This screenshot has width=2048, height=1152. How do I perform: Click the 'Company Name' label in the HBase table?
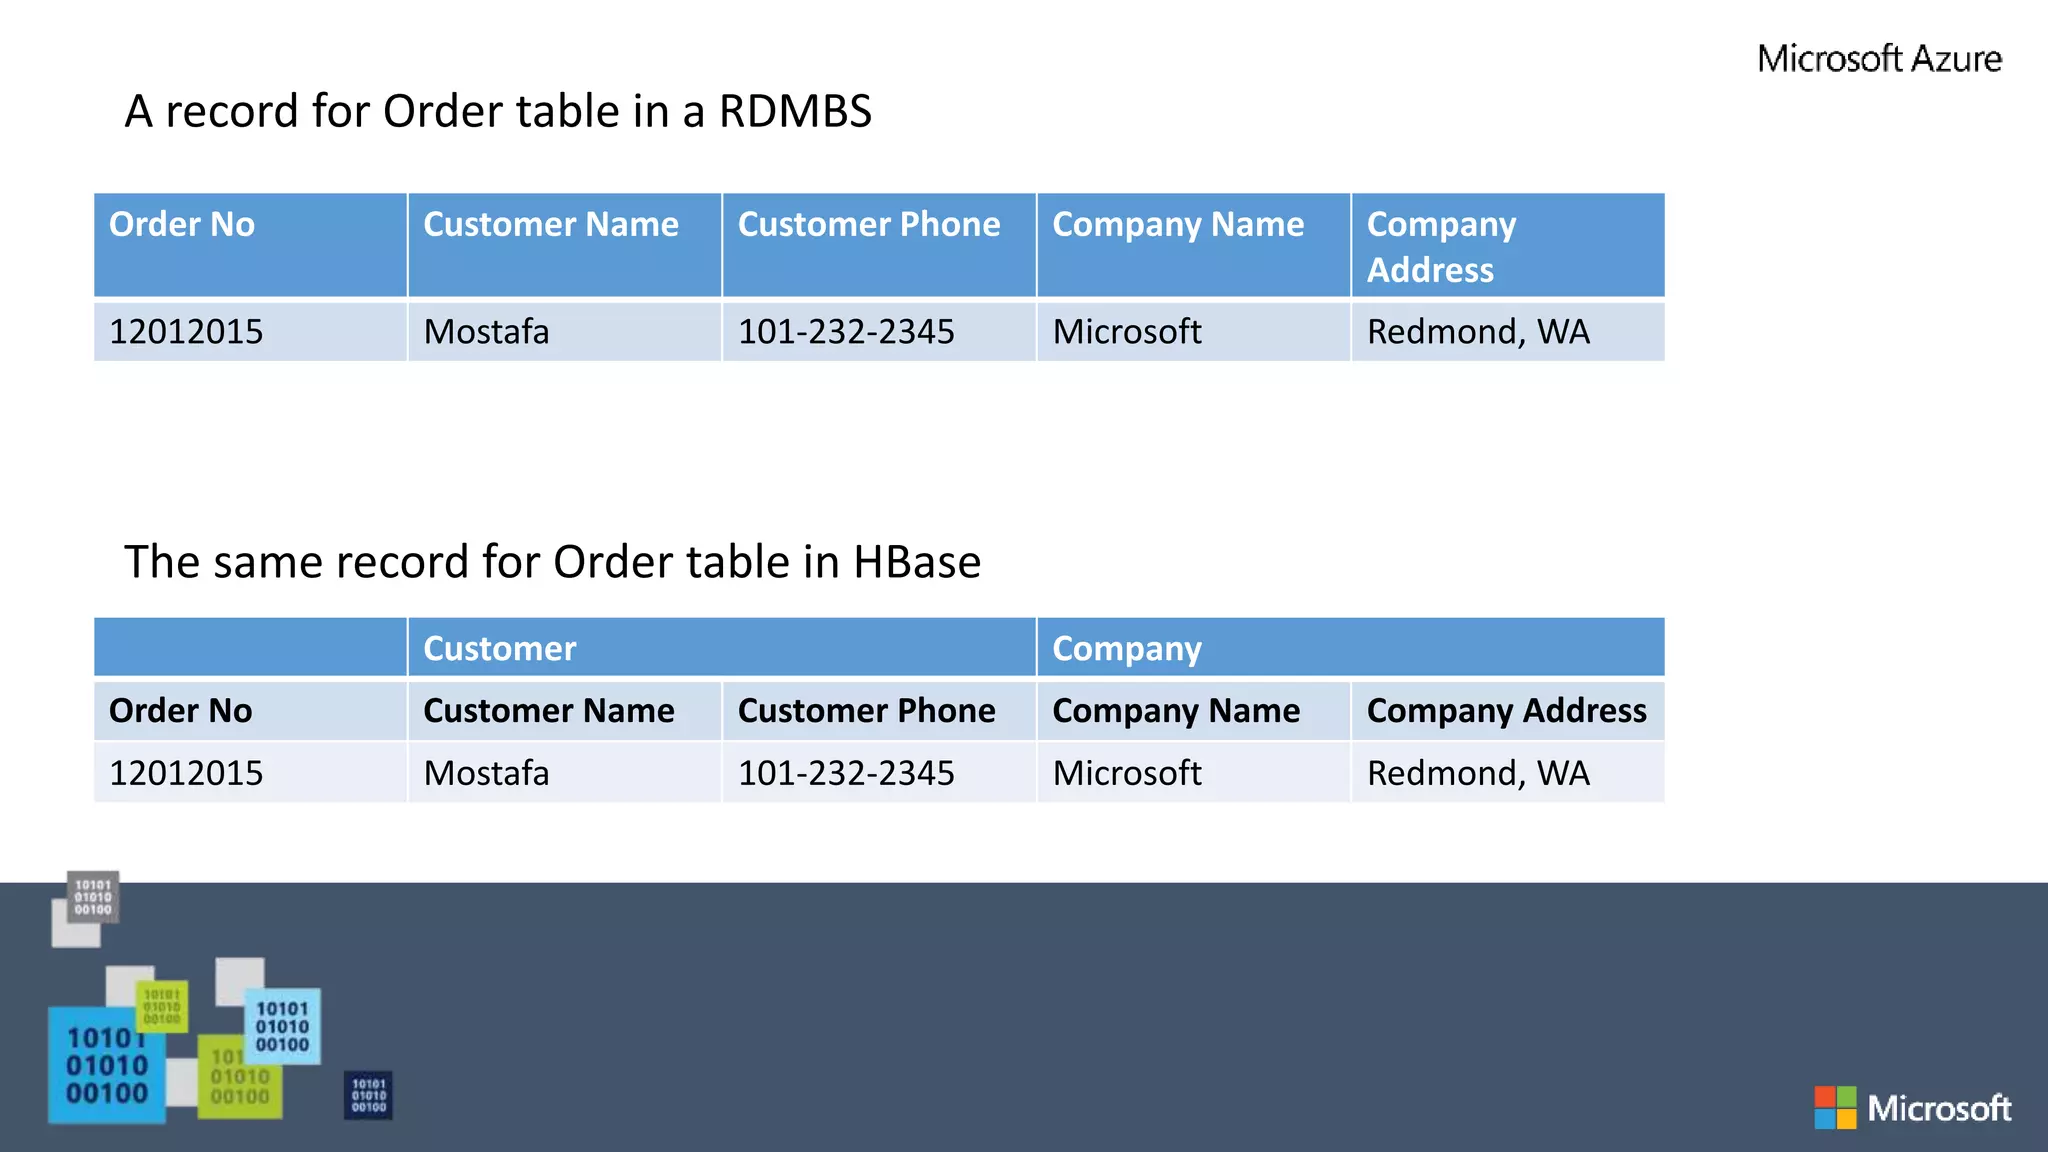point(1194,710)
